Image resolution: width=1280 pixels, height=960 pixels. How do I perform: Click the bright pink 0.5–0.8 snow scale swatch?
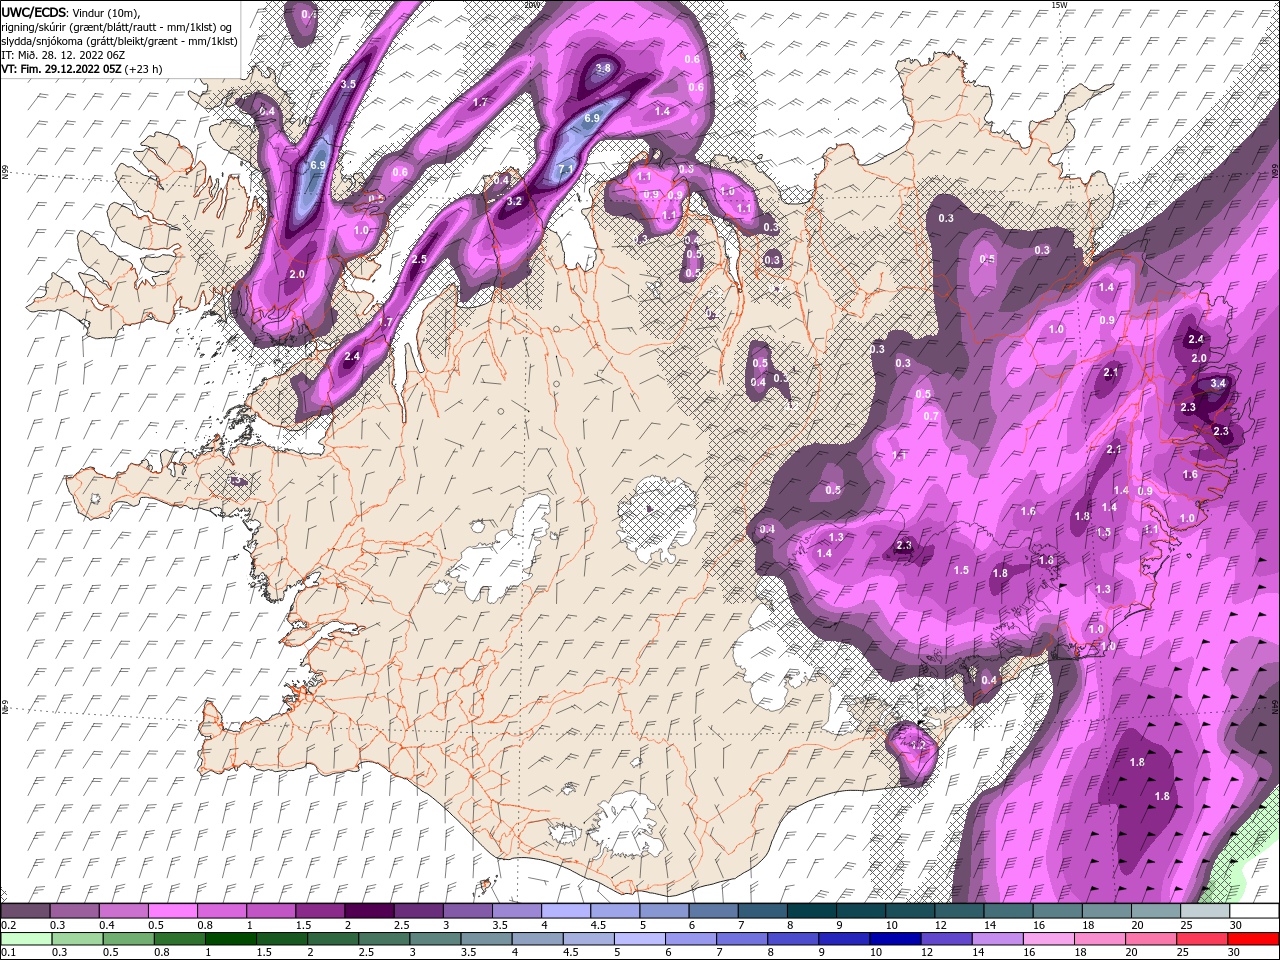tap(172, 911)
